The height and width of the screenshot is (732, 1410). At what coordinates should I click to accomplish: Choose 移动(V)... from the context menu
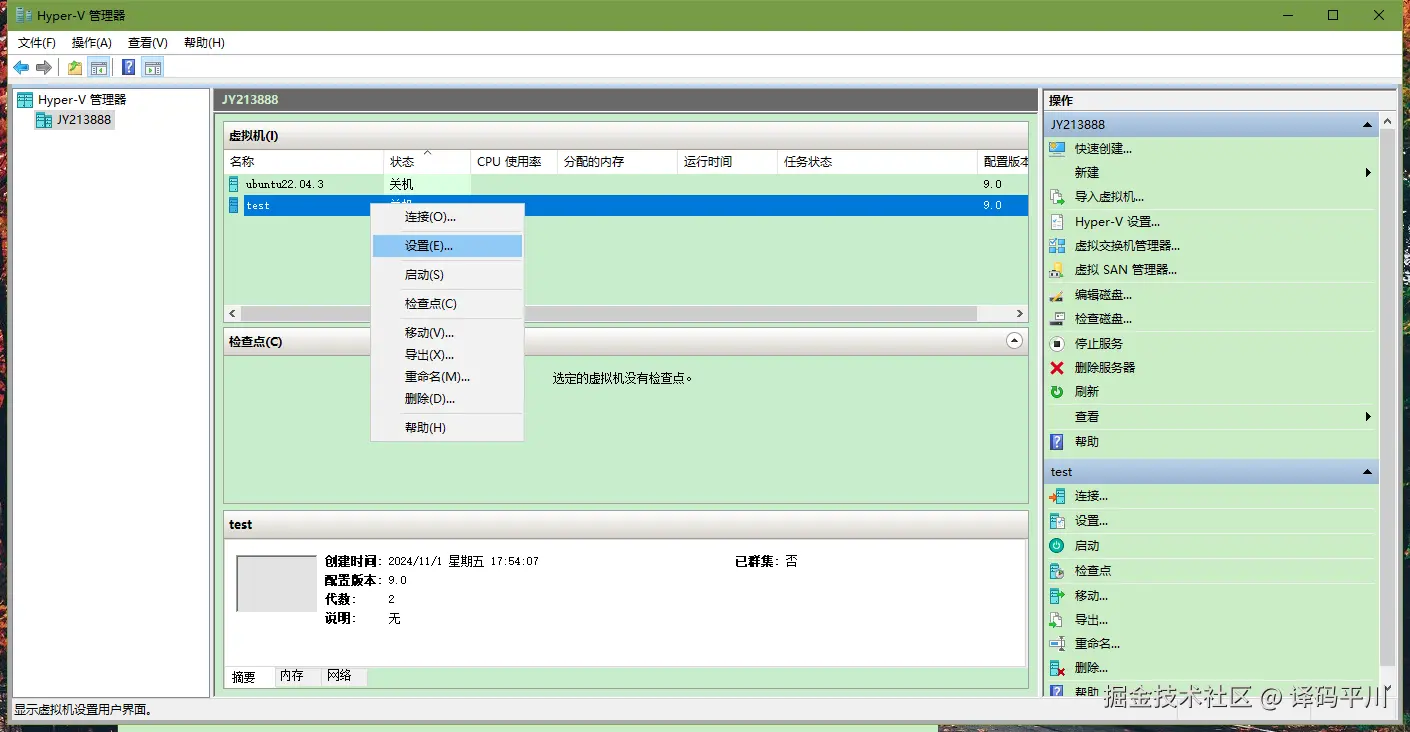tap(447, 332)
